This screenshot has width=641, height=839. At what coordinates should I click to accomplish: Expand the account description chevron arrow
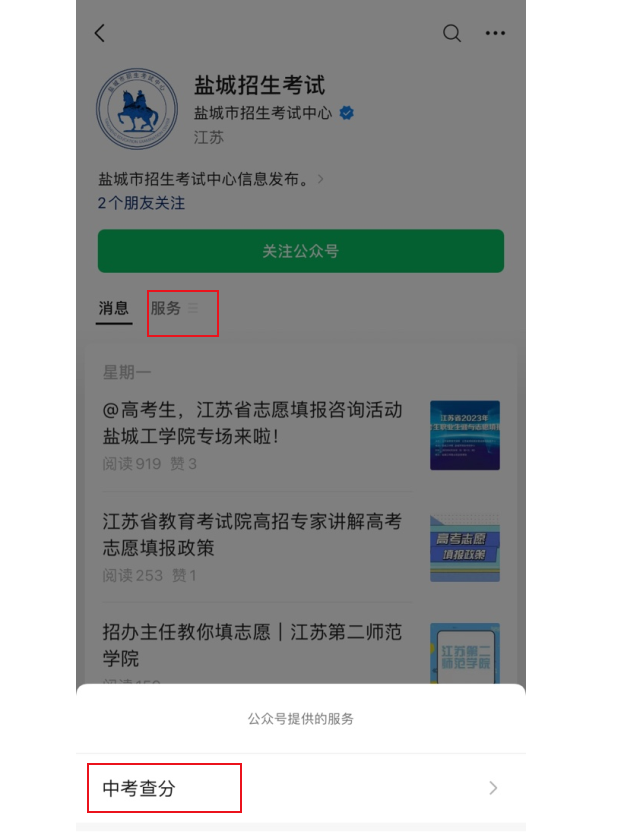coord(320,179)
